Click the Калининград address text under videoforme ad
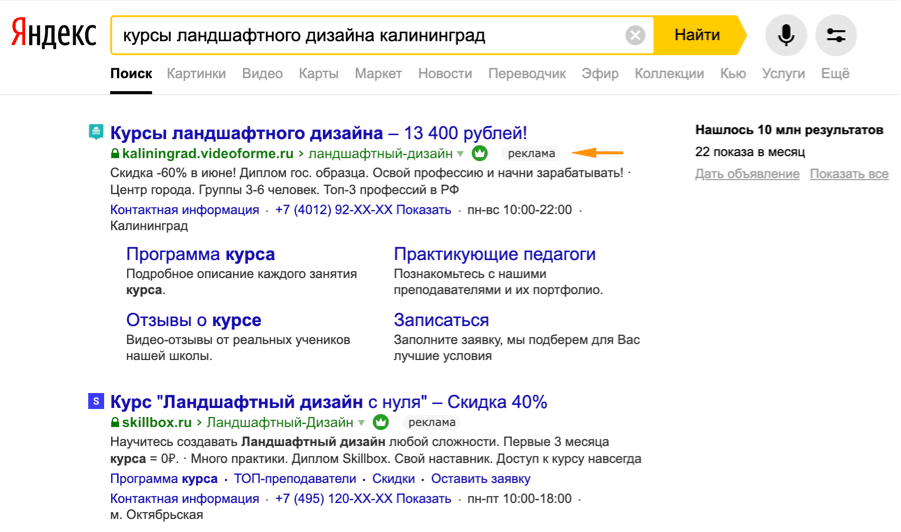This screenshot has height=532, width=901. [149, 226]
